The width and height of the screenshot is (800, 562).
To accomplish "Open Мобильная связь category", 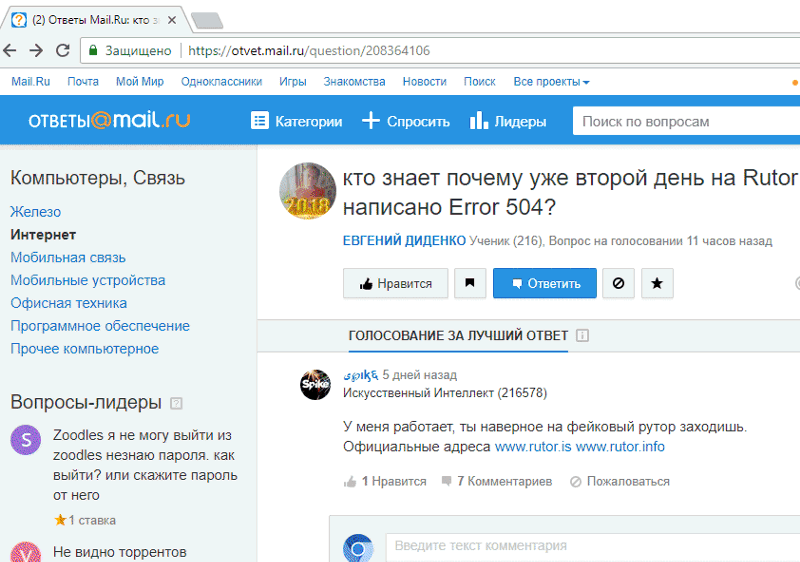I will [68, 258].
